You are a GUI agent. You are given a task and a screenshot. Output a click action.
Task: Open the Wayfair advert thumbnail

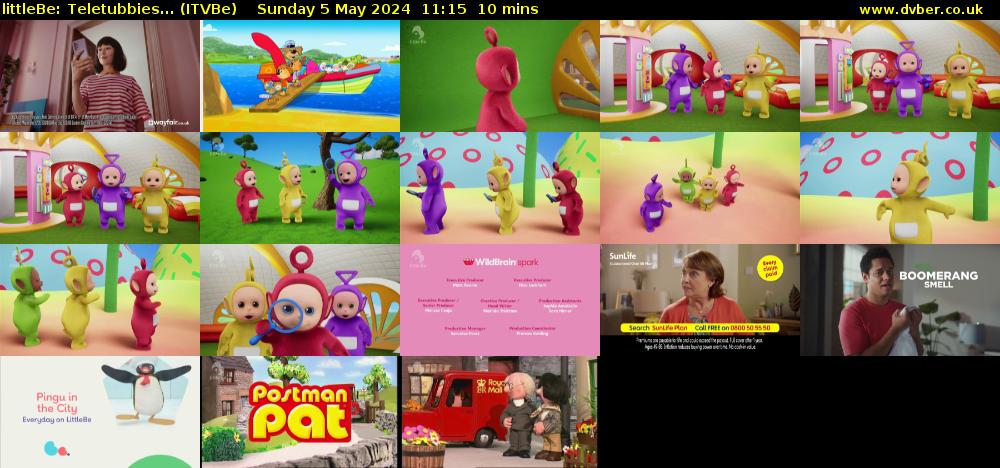tap(100, 76)
